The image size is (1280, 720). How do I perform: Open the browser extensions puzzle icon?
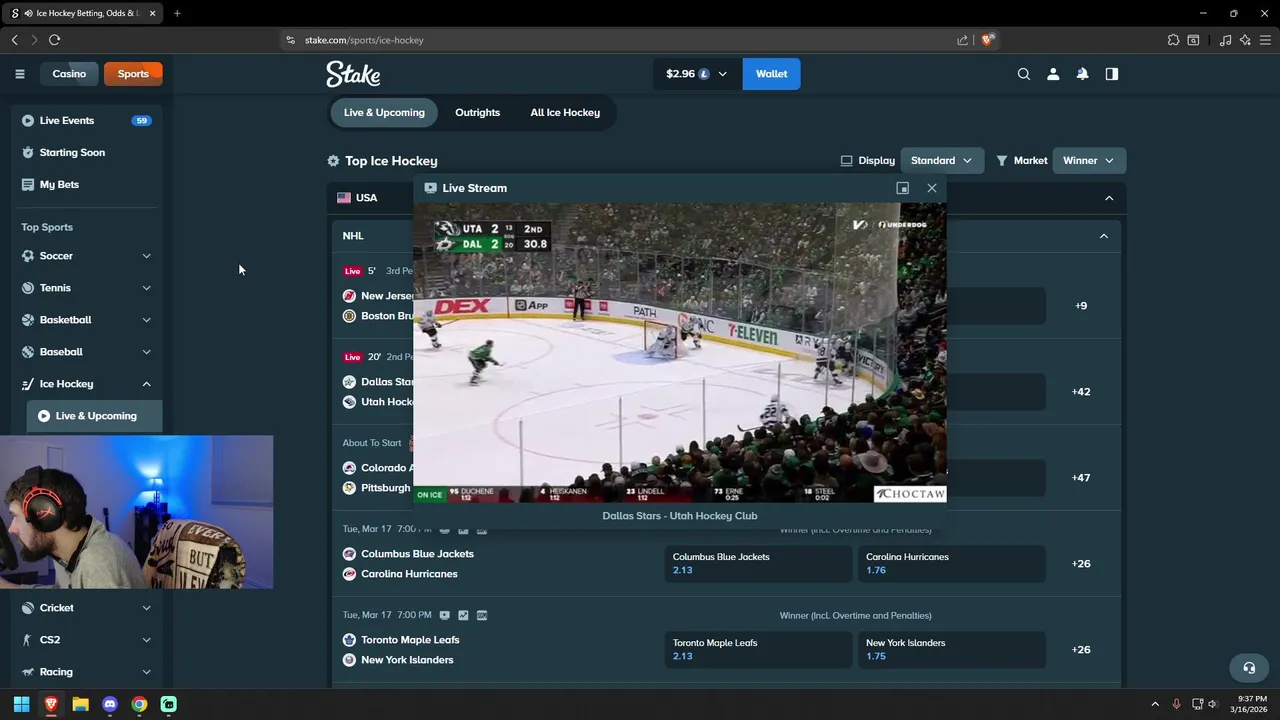pyautogui.click(x=1173, y=40)
